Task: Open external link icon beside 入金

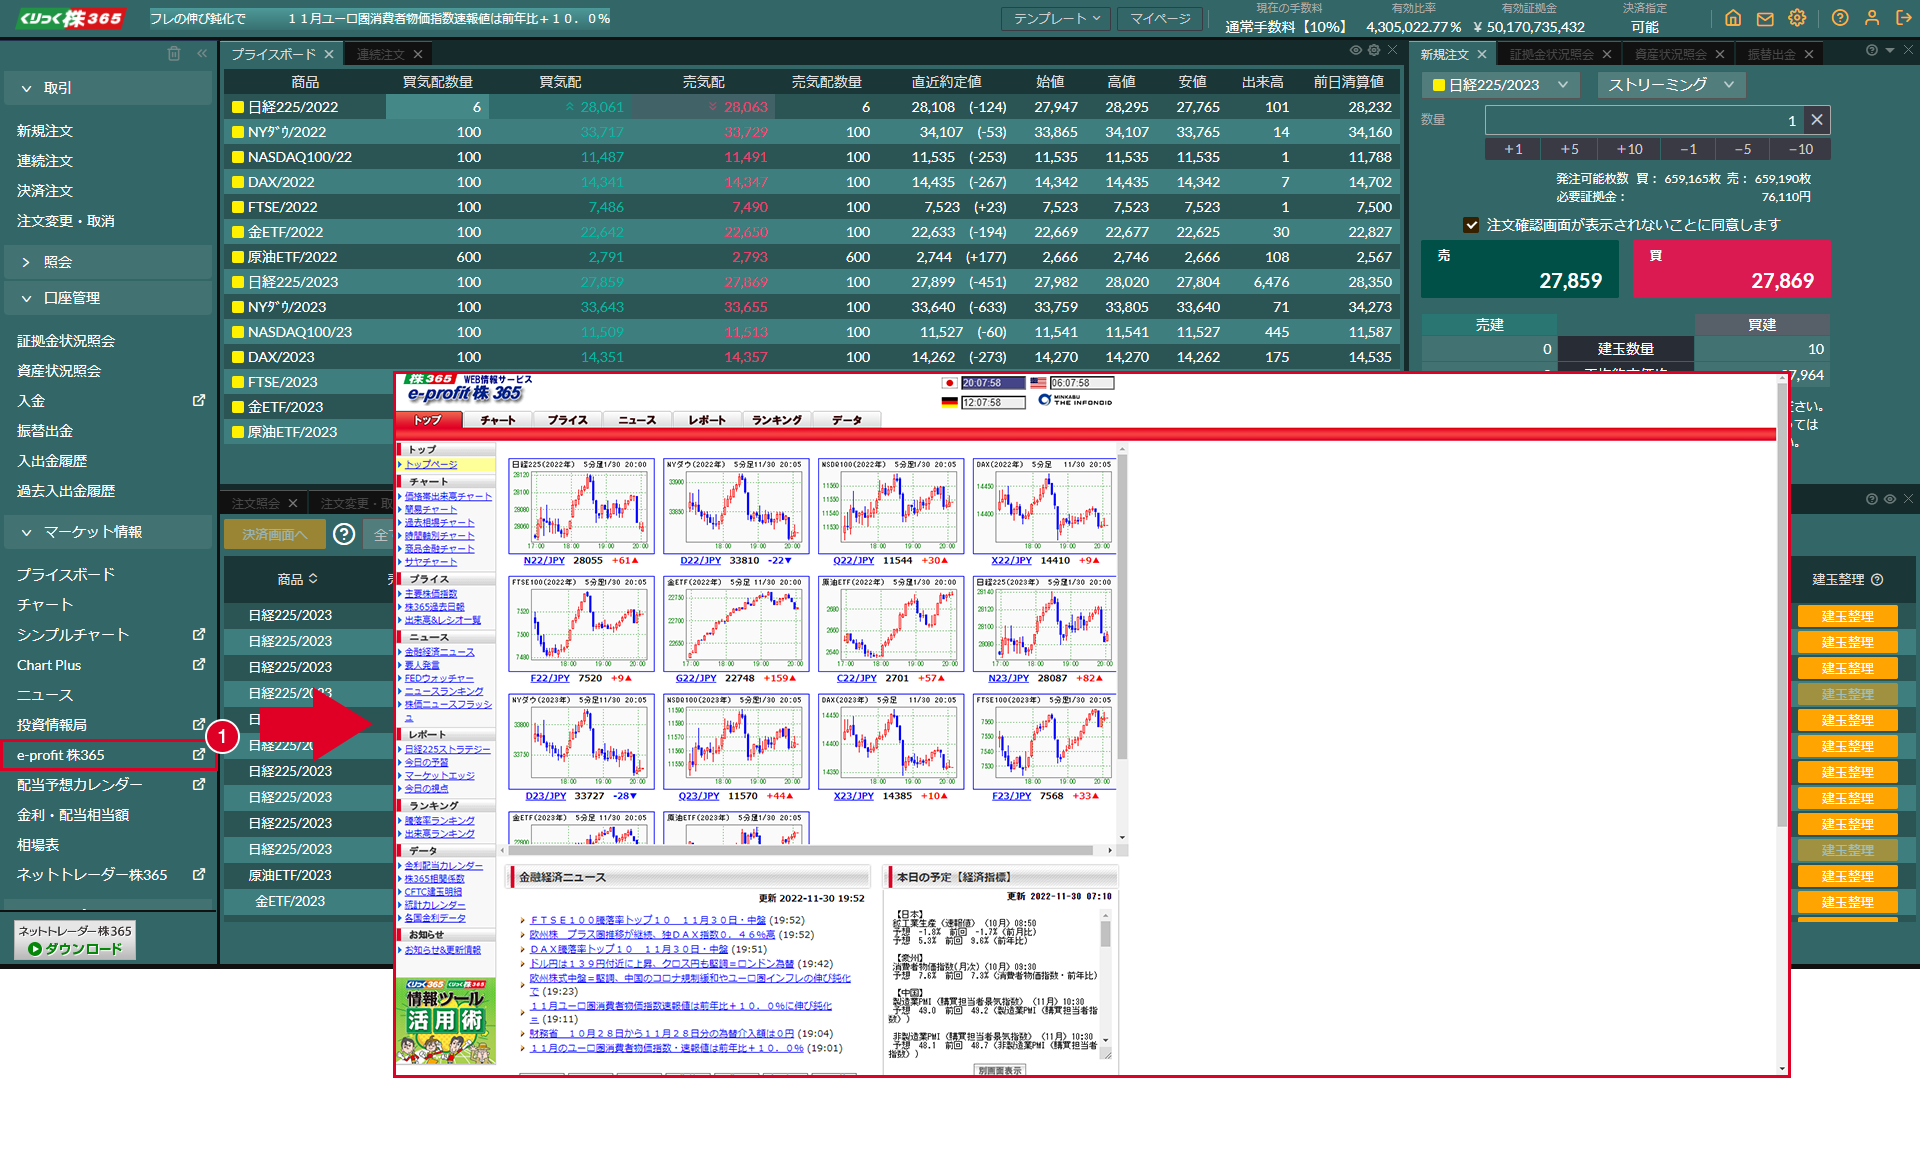Action: pos(199,400)
